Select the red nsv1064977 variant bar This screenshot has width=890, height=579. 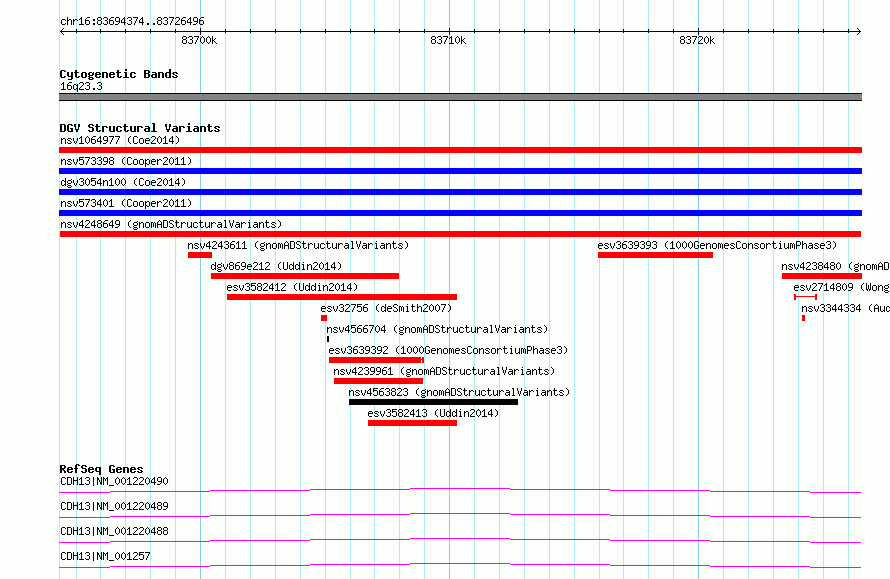(460, 150)
